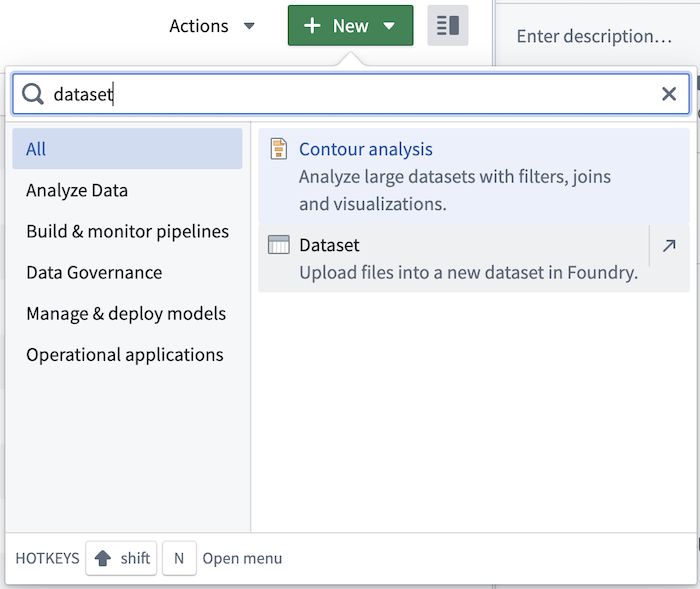The width and height of the screenshot is (700, 589).
Task: Click the dataset search input box
Action: tap(351, 94)
